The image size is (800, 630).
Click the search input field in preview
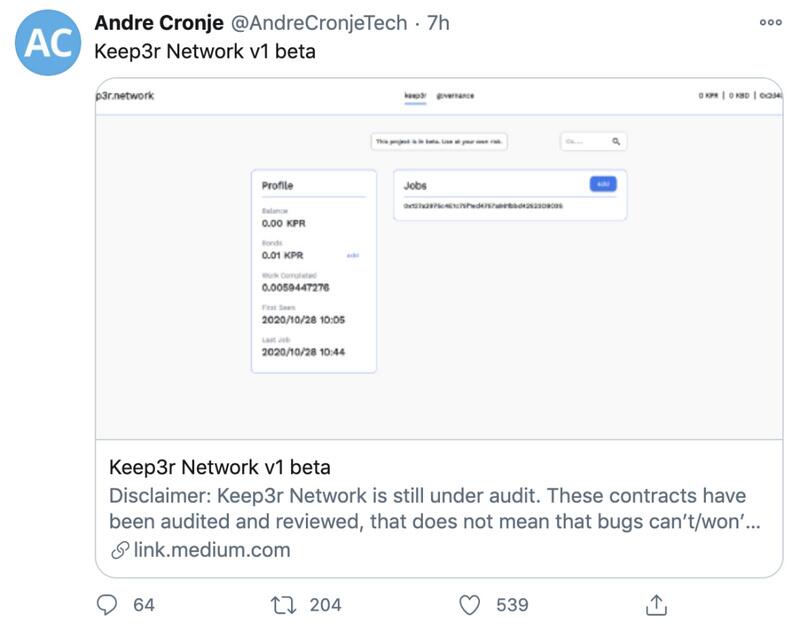[x=582, y=142]
